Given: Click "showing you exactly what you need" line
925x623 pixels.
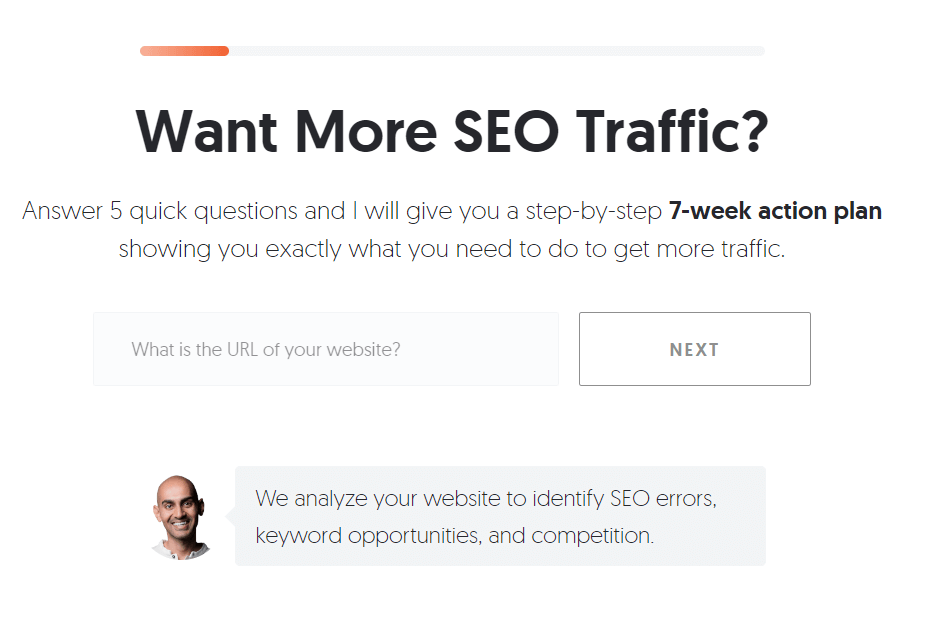Looking at the screenshot, I should tap(314, 249).
